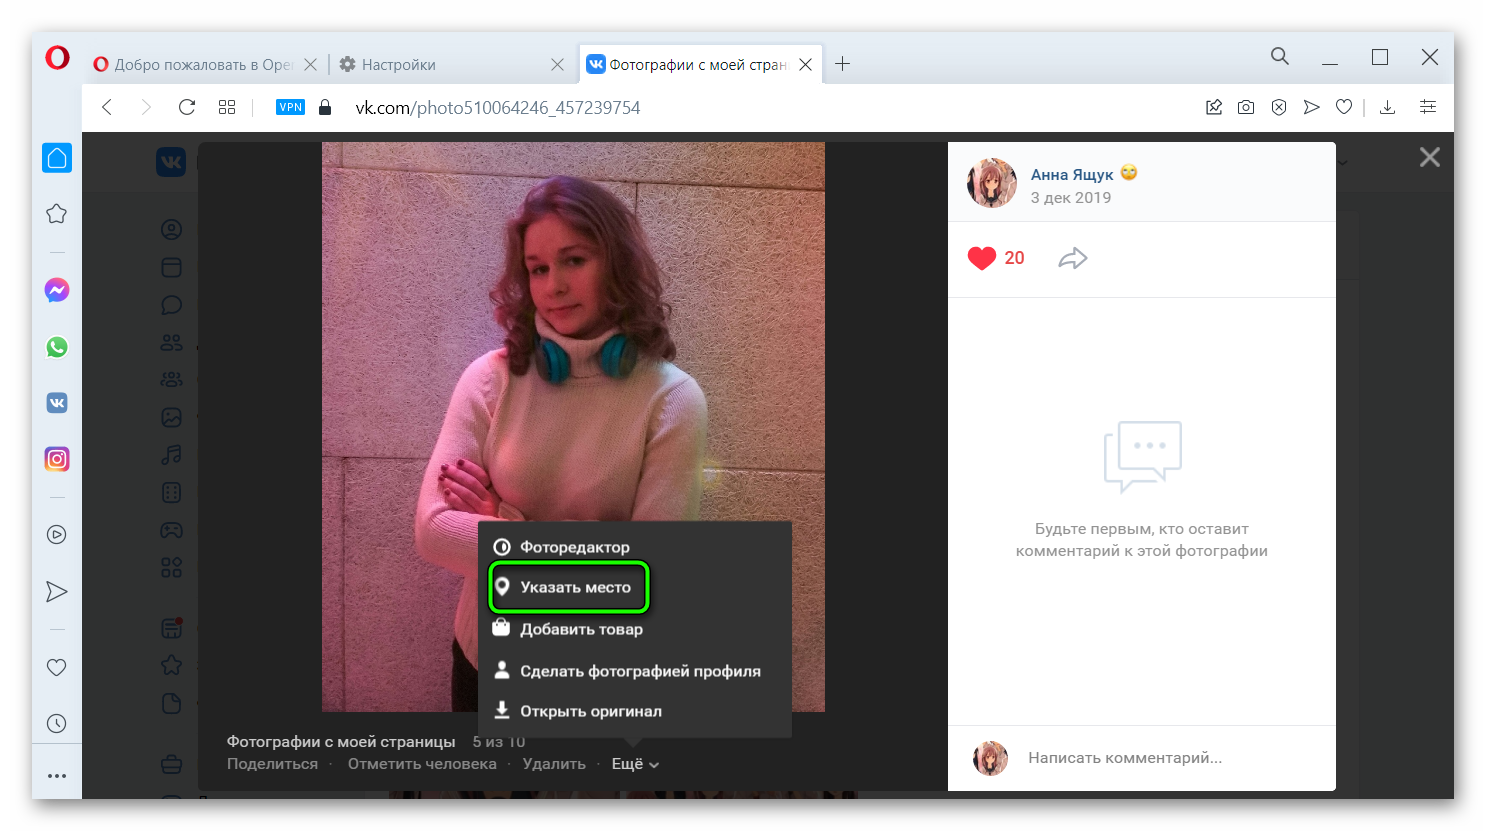The height and width of the screenshot is (831, 1486).
Task: Click the VK icon in Opera sidebar
Action: (x=57, y=403)
